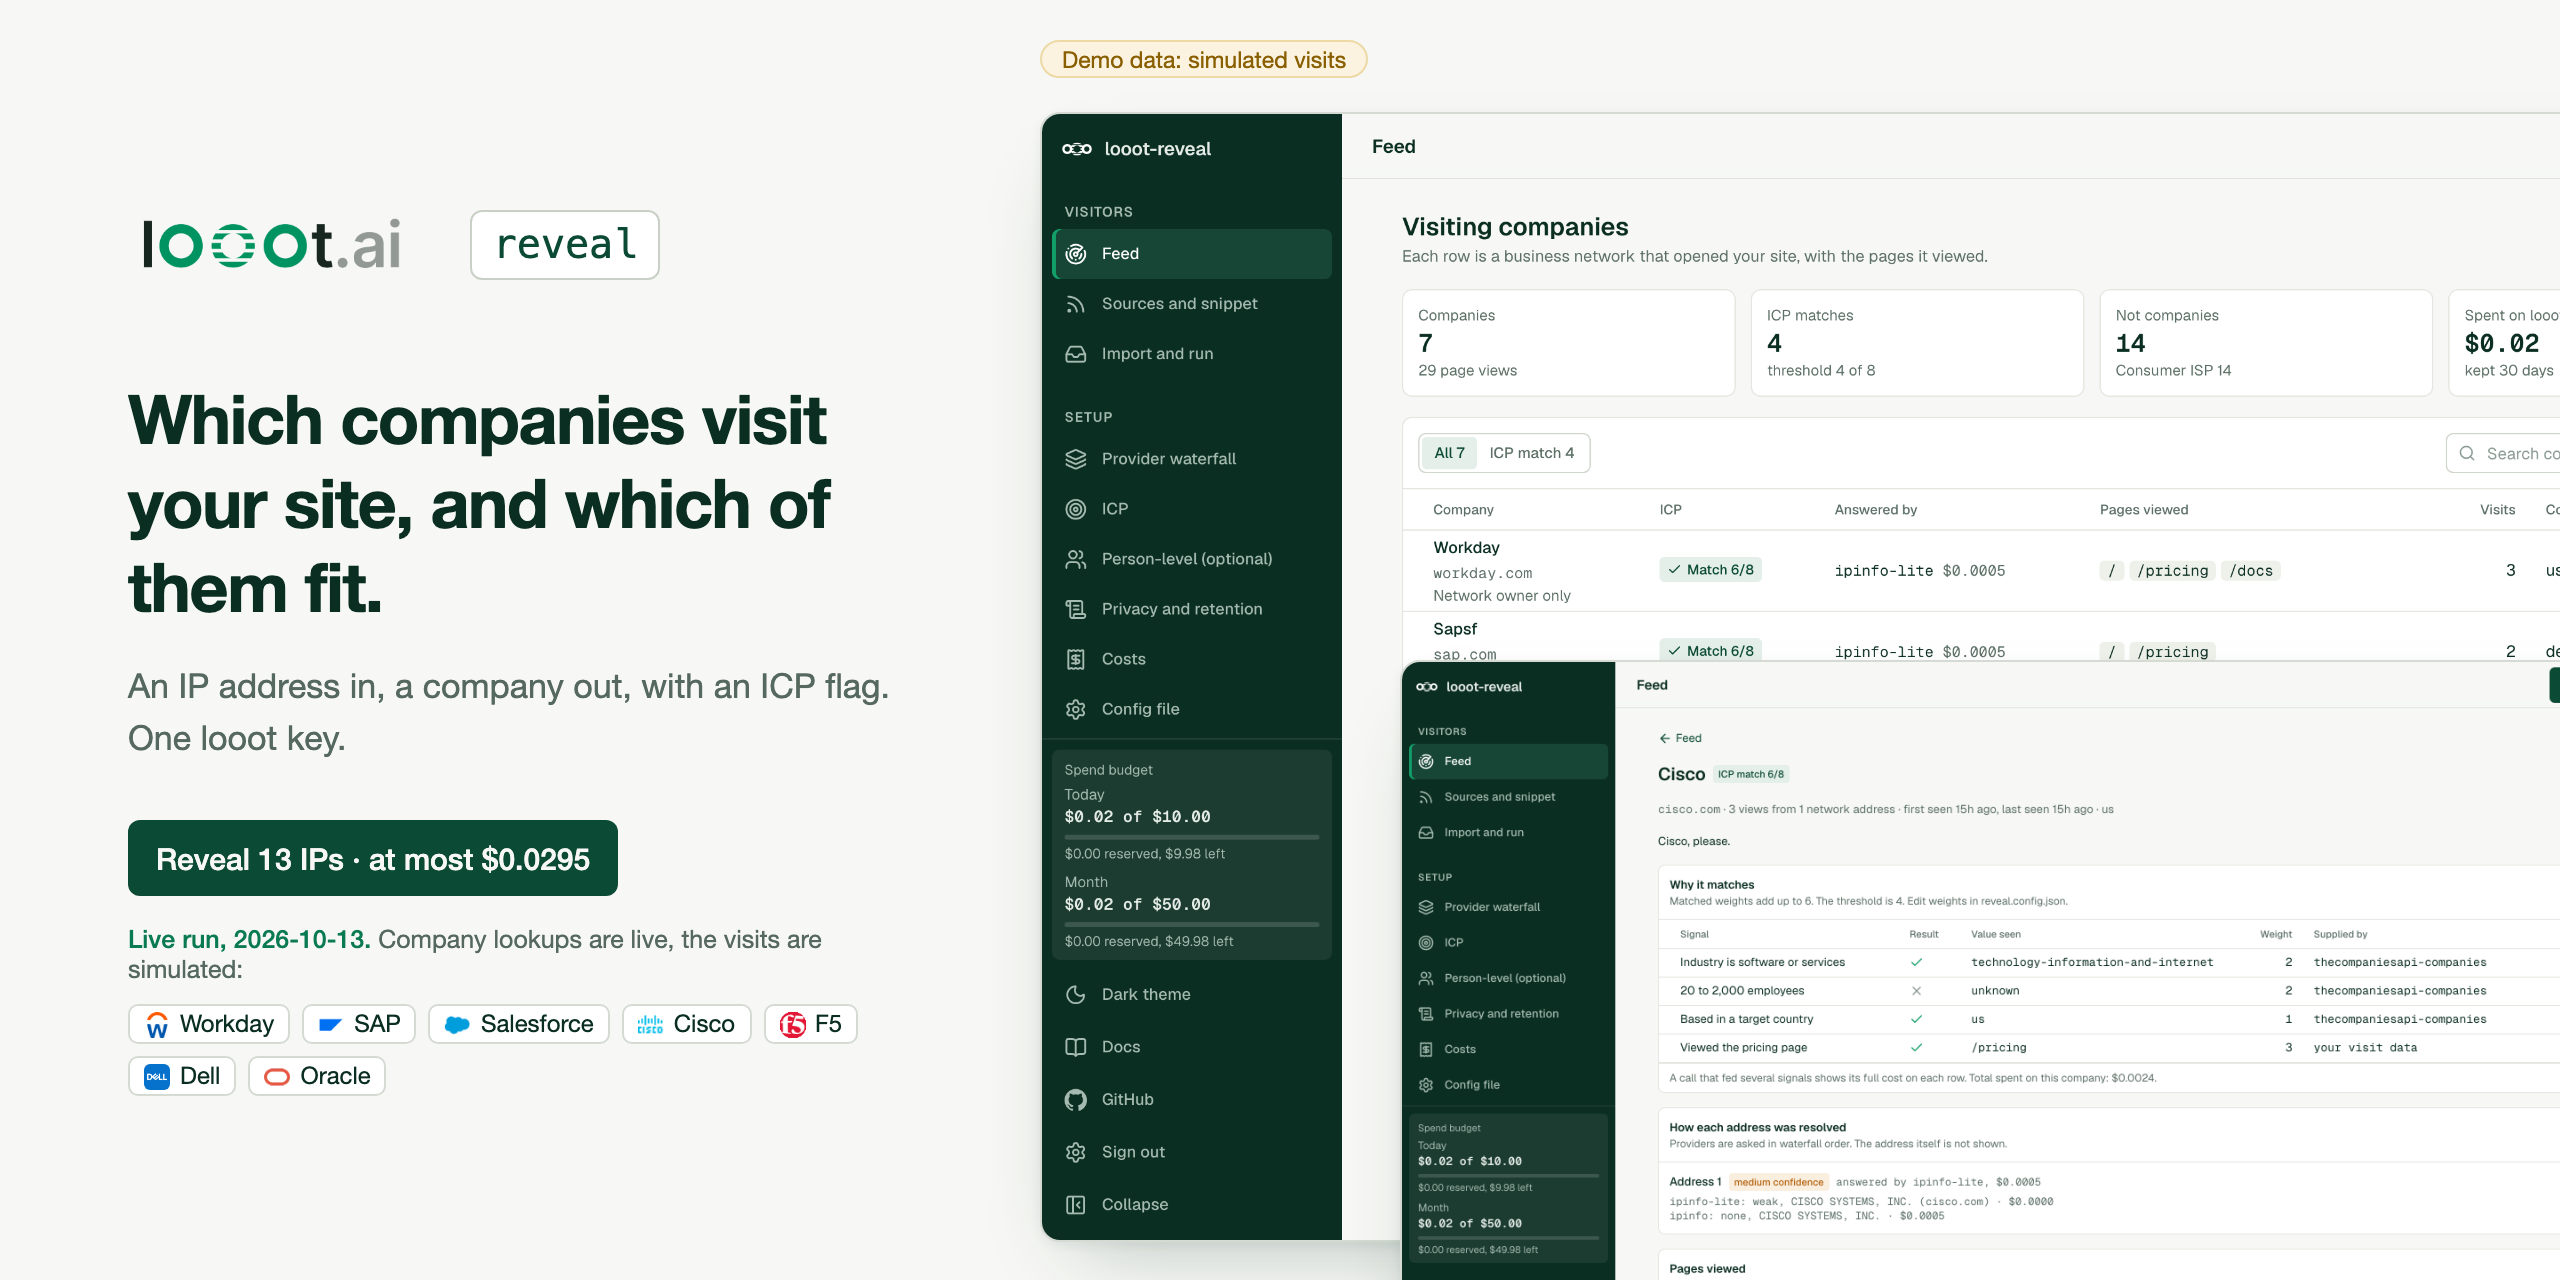Screen dimensions: 2560x1280
Task: Click the ICP match 6/8 badge beside Cisco
Action: [1751, 774]
